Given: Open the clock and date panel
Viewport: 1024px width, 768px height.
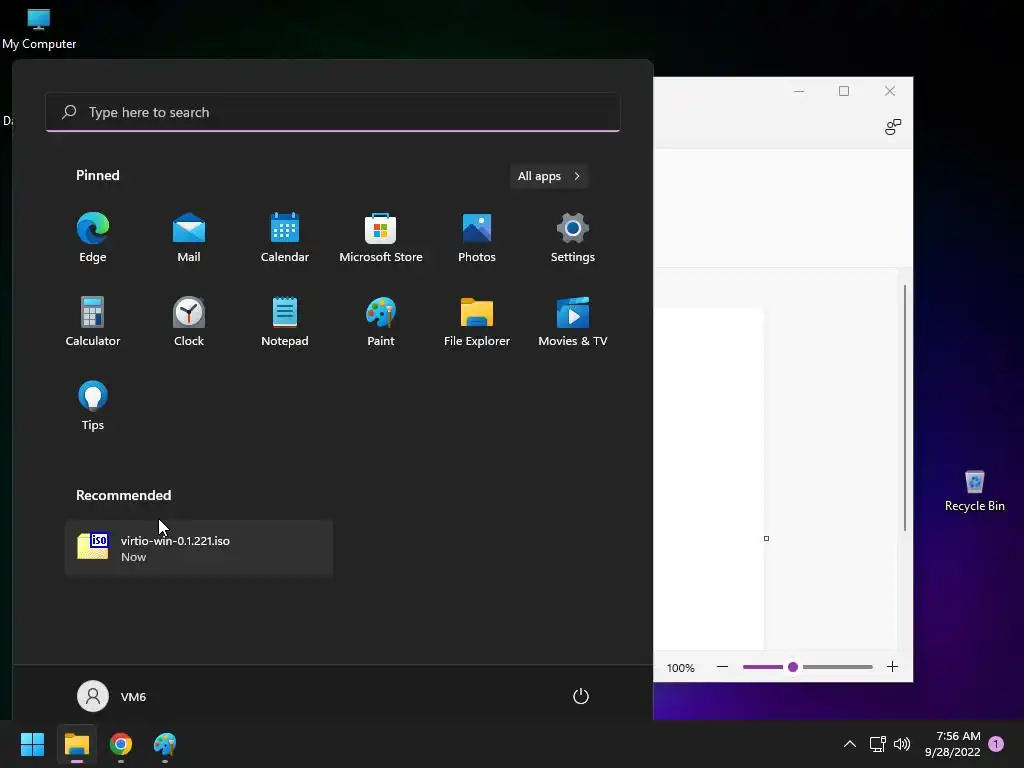Looking at the screenshot, I should (953, 744).
